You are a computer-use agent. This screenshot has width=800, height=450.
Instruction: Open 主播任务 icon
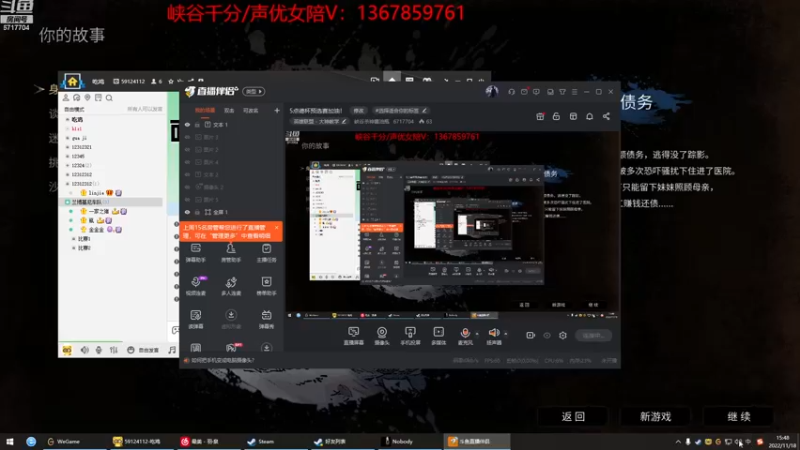click(x=266, y=253)
